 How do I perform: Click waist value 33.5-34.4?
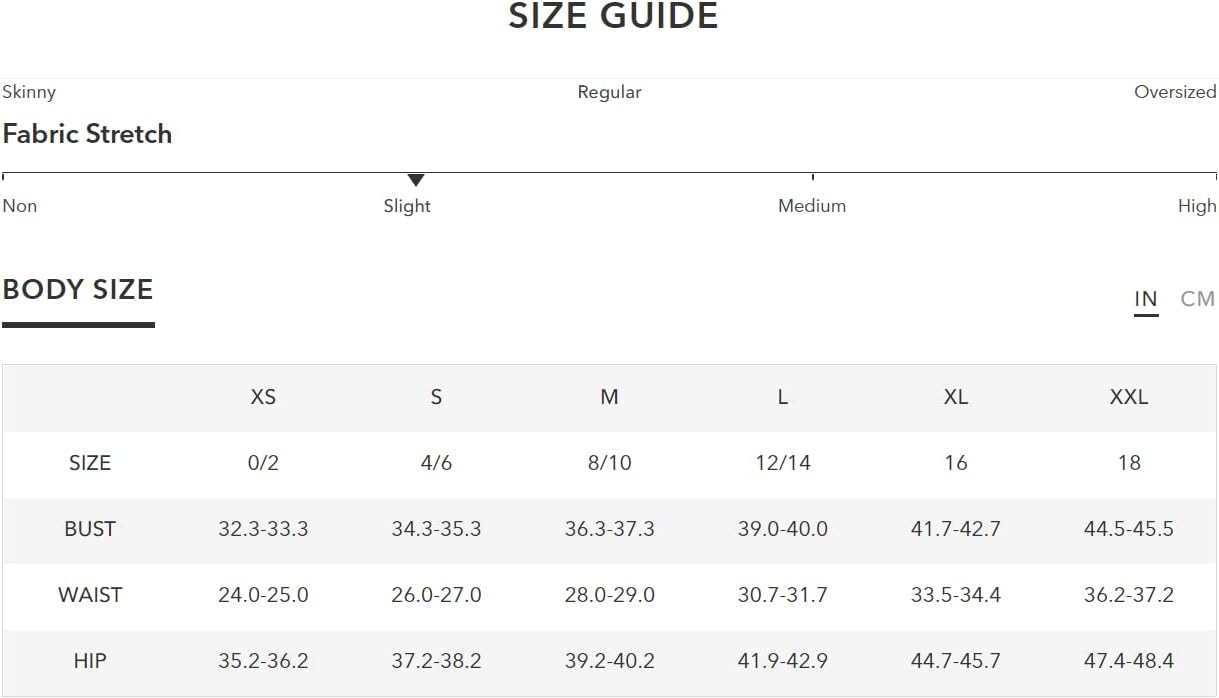tap(956, 595)
